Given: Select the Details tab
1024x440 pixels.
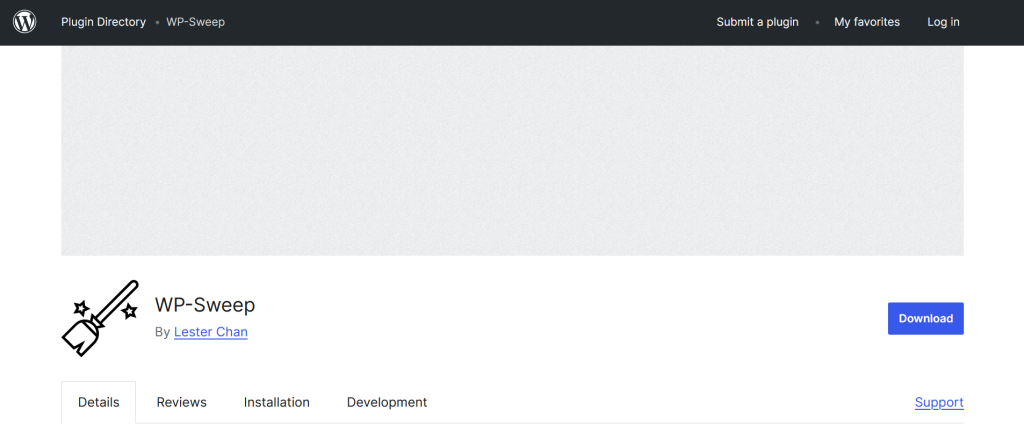Looking at the screenshot, I should coord(99,402).
